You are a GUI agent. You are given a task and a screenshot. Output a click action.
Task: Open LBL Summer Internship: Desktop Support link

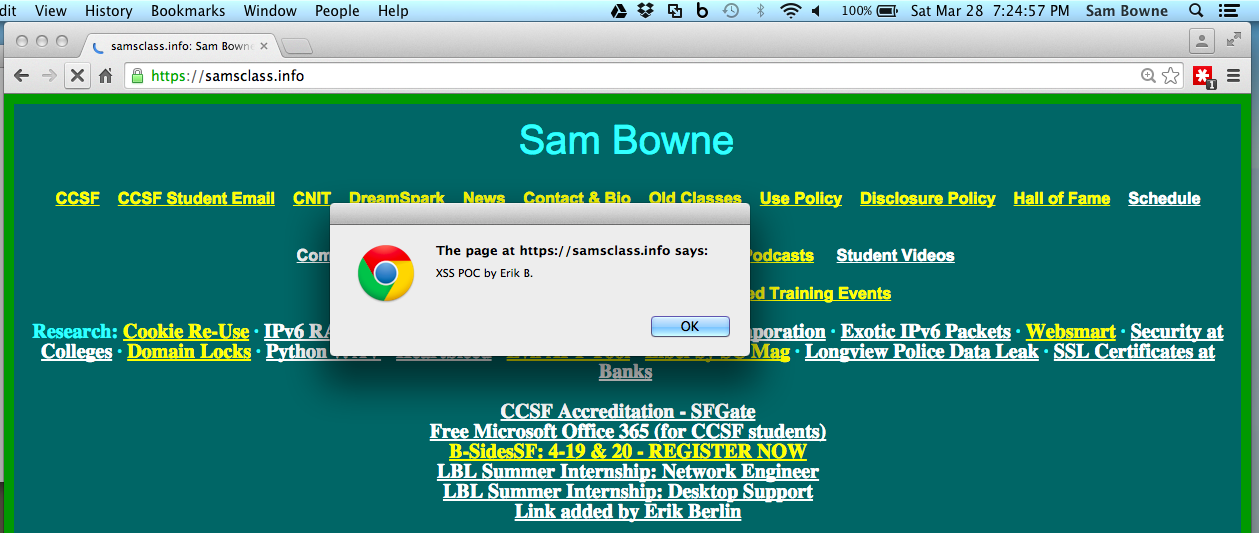628,491
